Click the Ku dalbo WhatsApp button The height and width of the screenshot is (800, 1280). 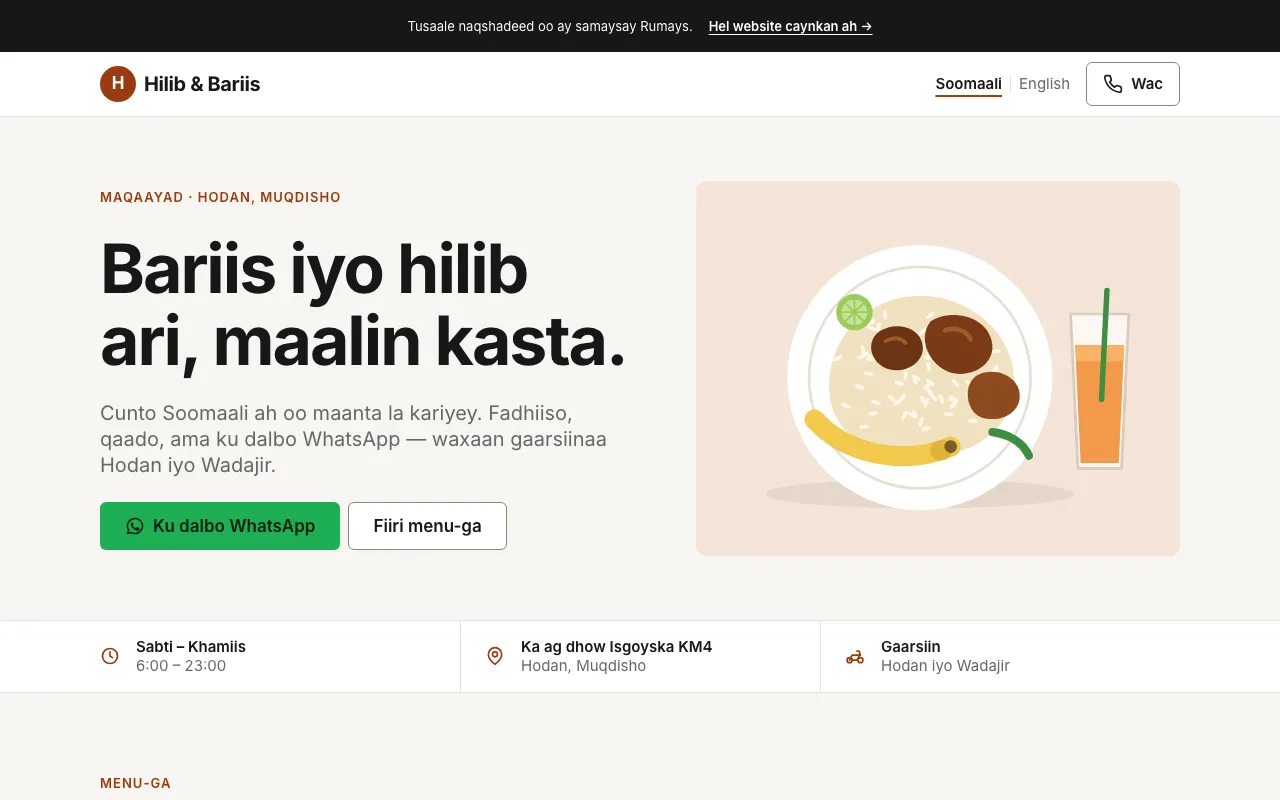pos(220,526)
